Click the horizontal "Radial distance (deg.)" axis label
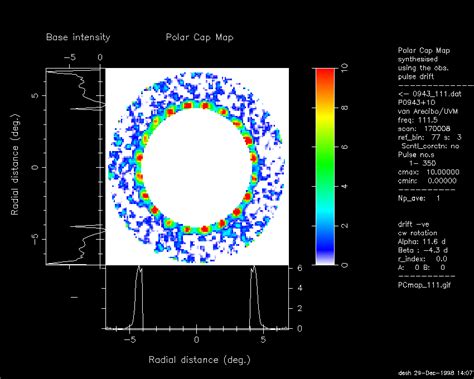474x379 pixels. point(199,360)
